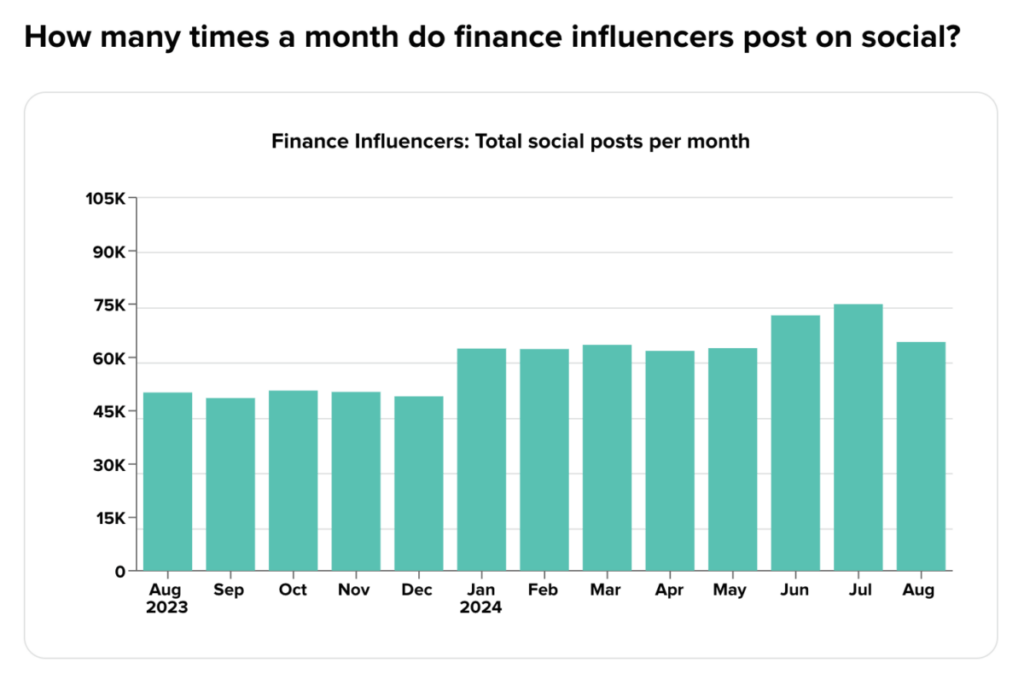Click the Jul bar in chart
Viewport: 1024px width, 680px height.
coord(858,437)
